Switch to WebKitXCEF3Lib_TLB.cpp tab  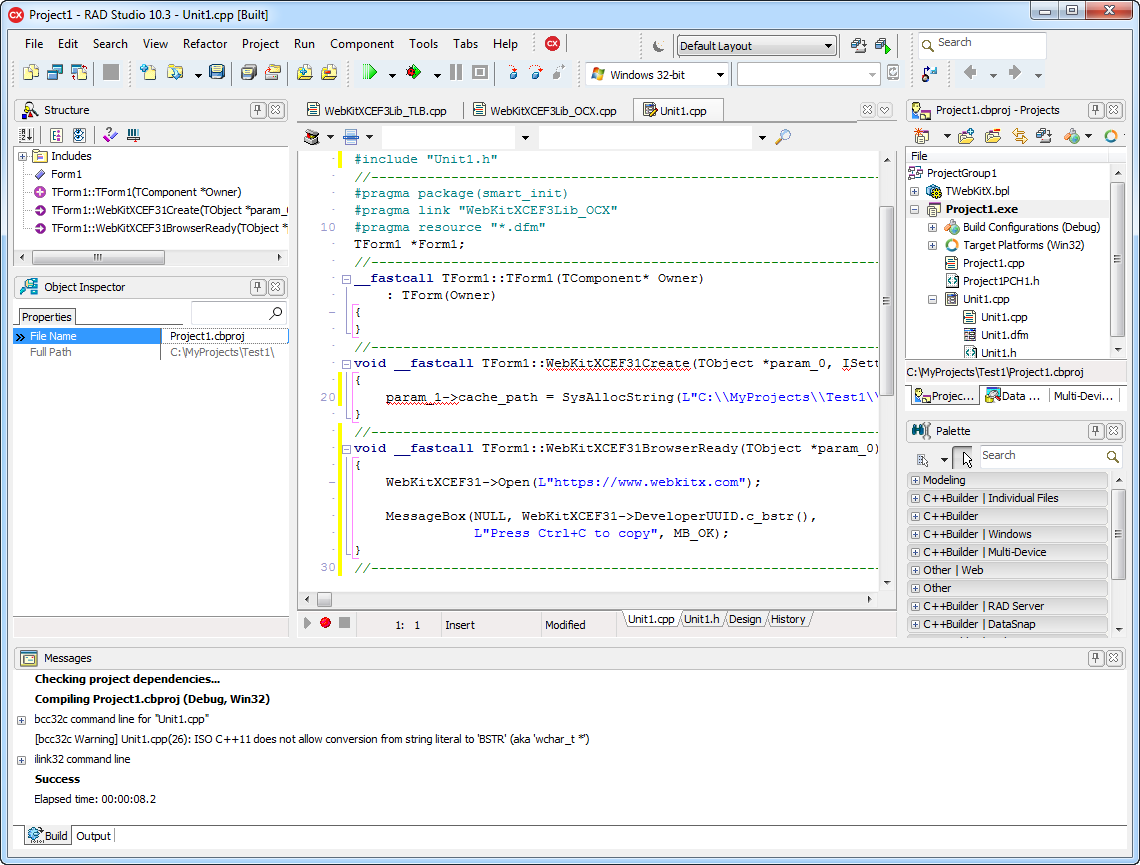[x=377, y=110]
